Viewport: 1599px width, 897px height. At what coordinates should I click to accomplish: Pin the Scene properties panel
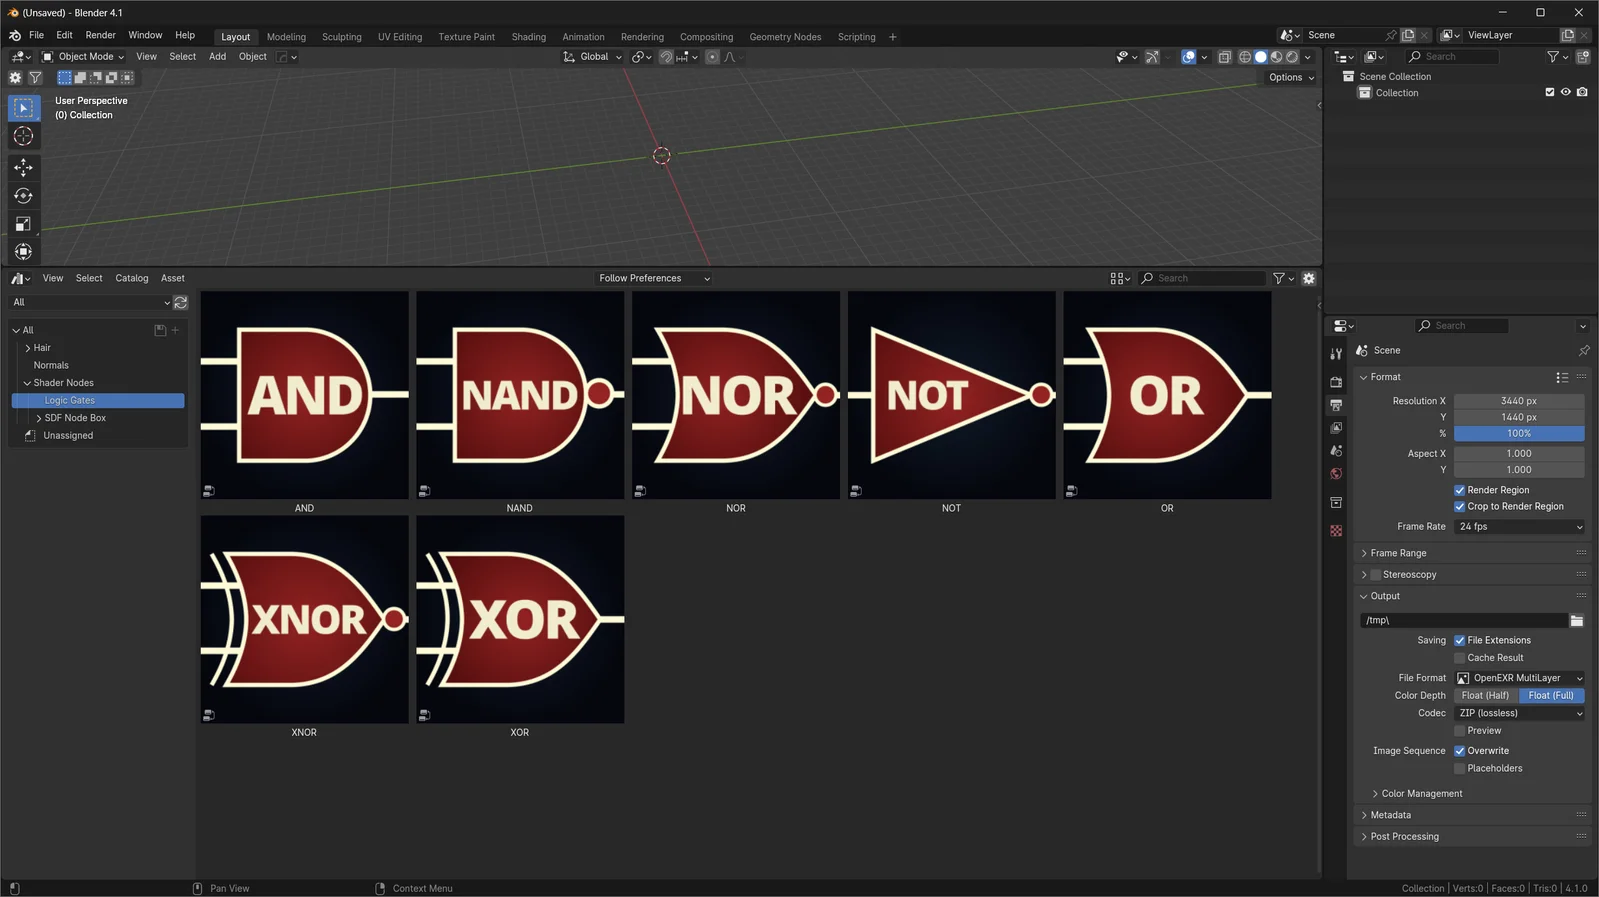click(x=1584, y=351)
